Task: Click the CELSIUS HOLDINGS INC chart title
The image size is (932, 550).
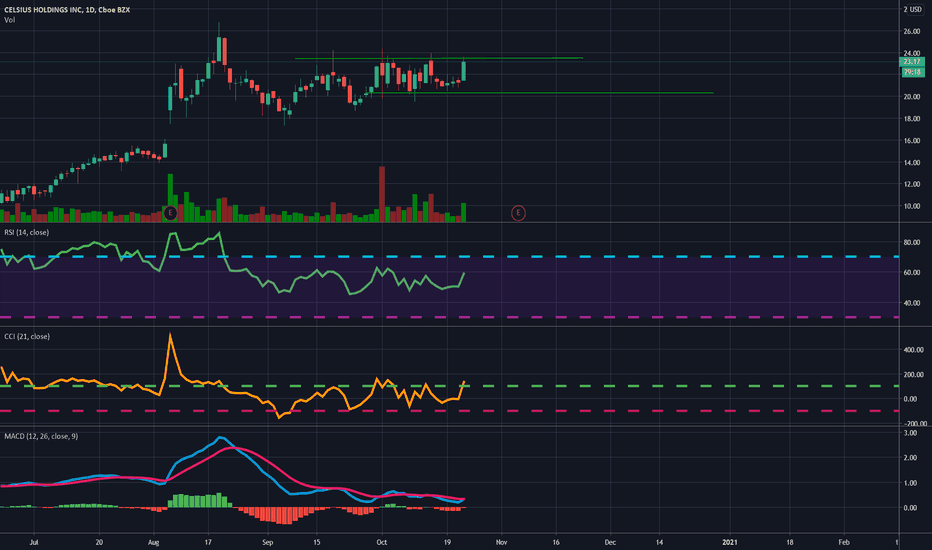Action: 67,10
